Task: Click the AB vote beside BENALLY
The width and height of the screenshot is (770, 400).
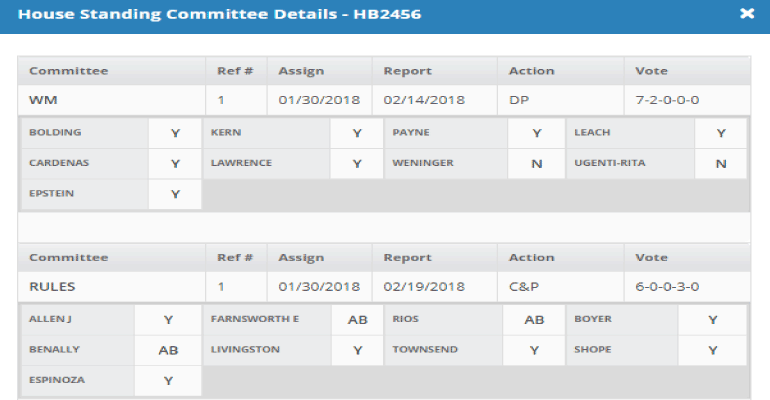Action: coord(168,351)
